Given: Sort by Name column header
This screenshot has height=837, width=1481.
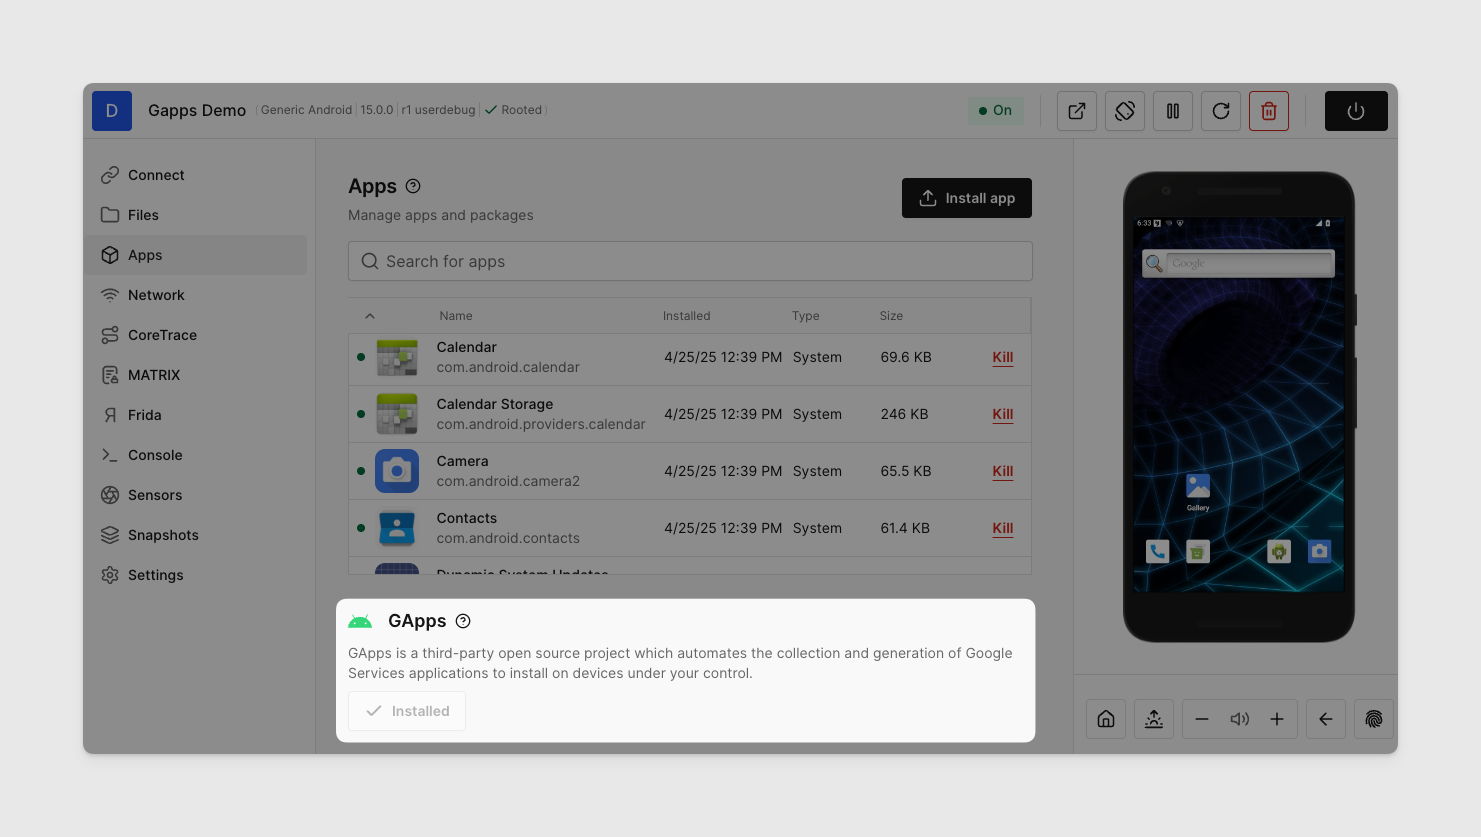Looking at the screenshot, I should pos(456,316).
